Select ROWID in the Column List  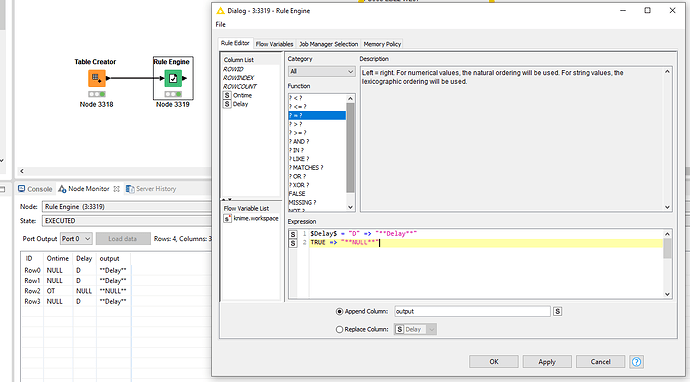coord(233,69)
